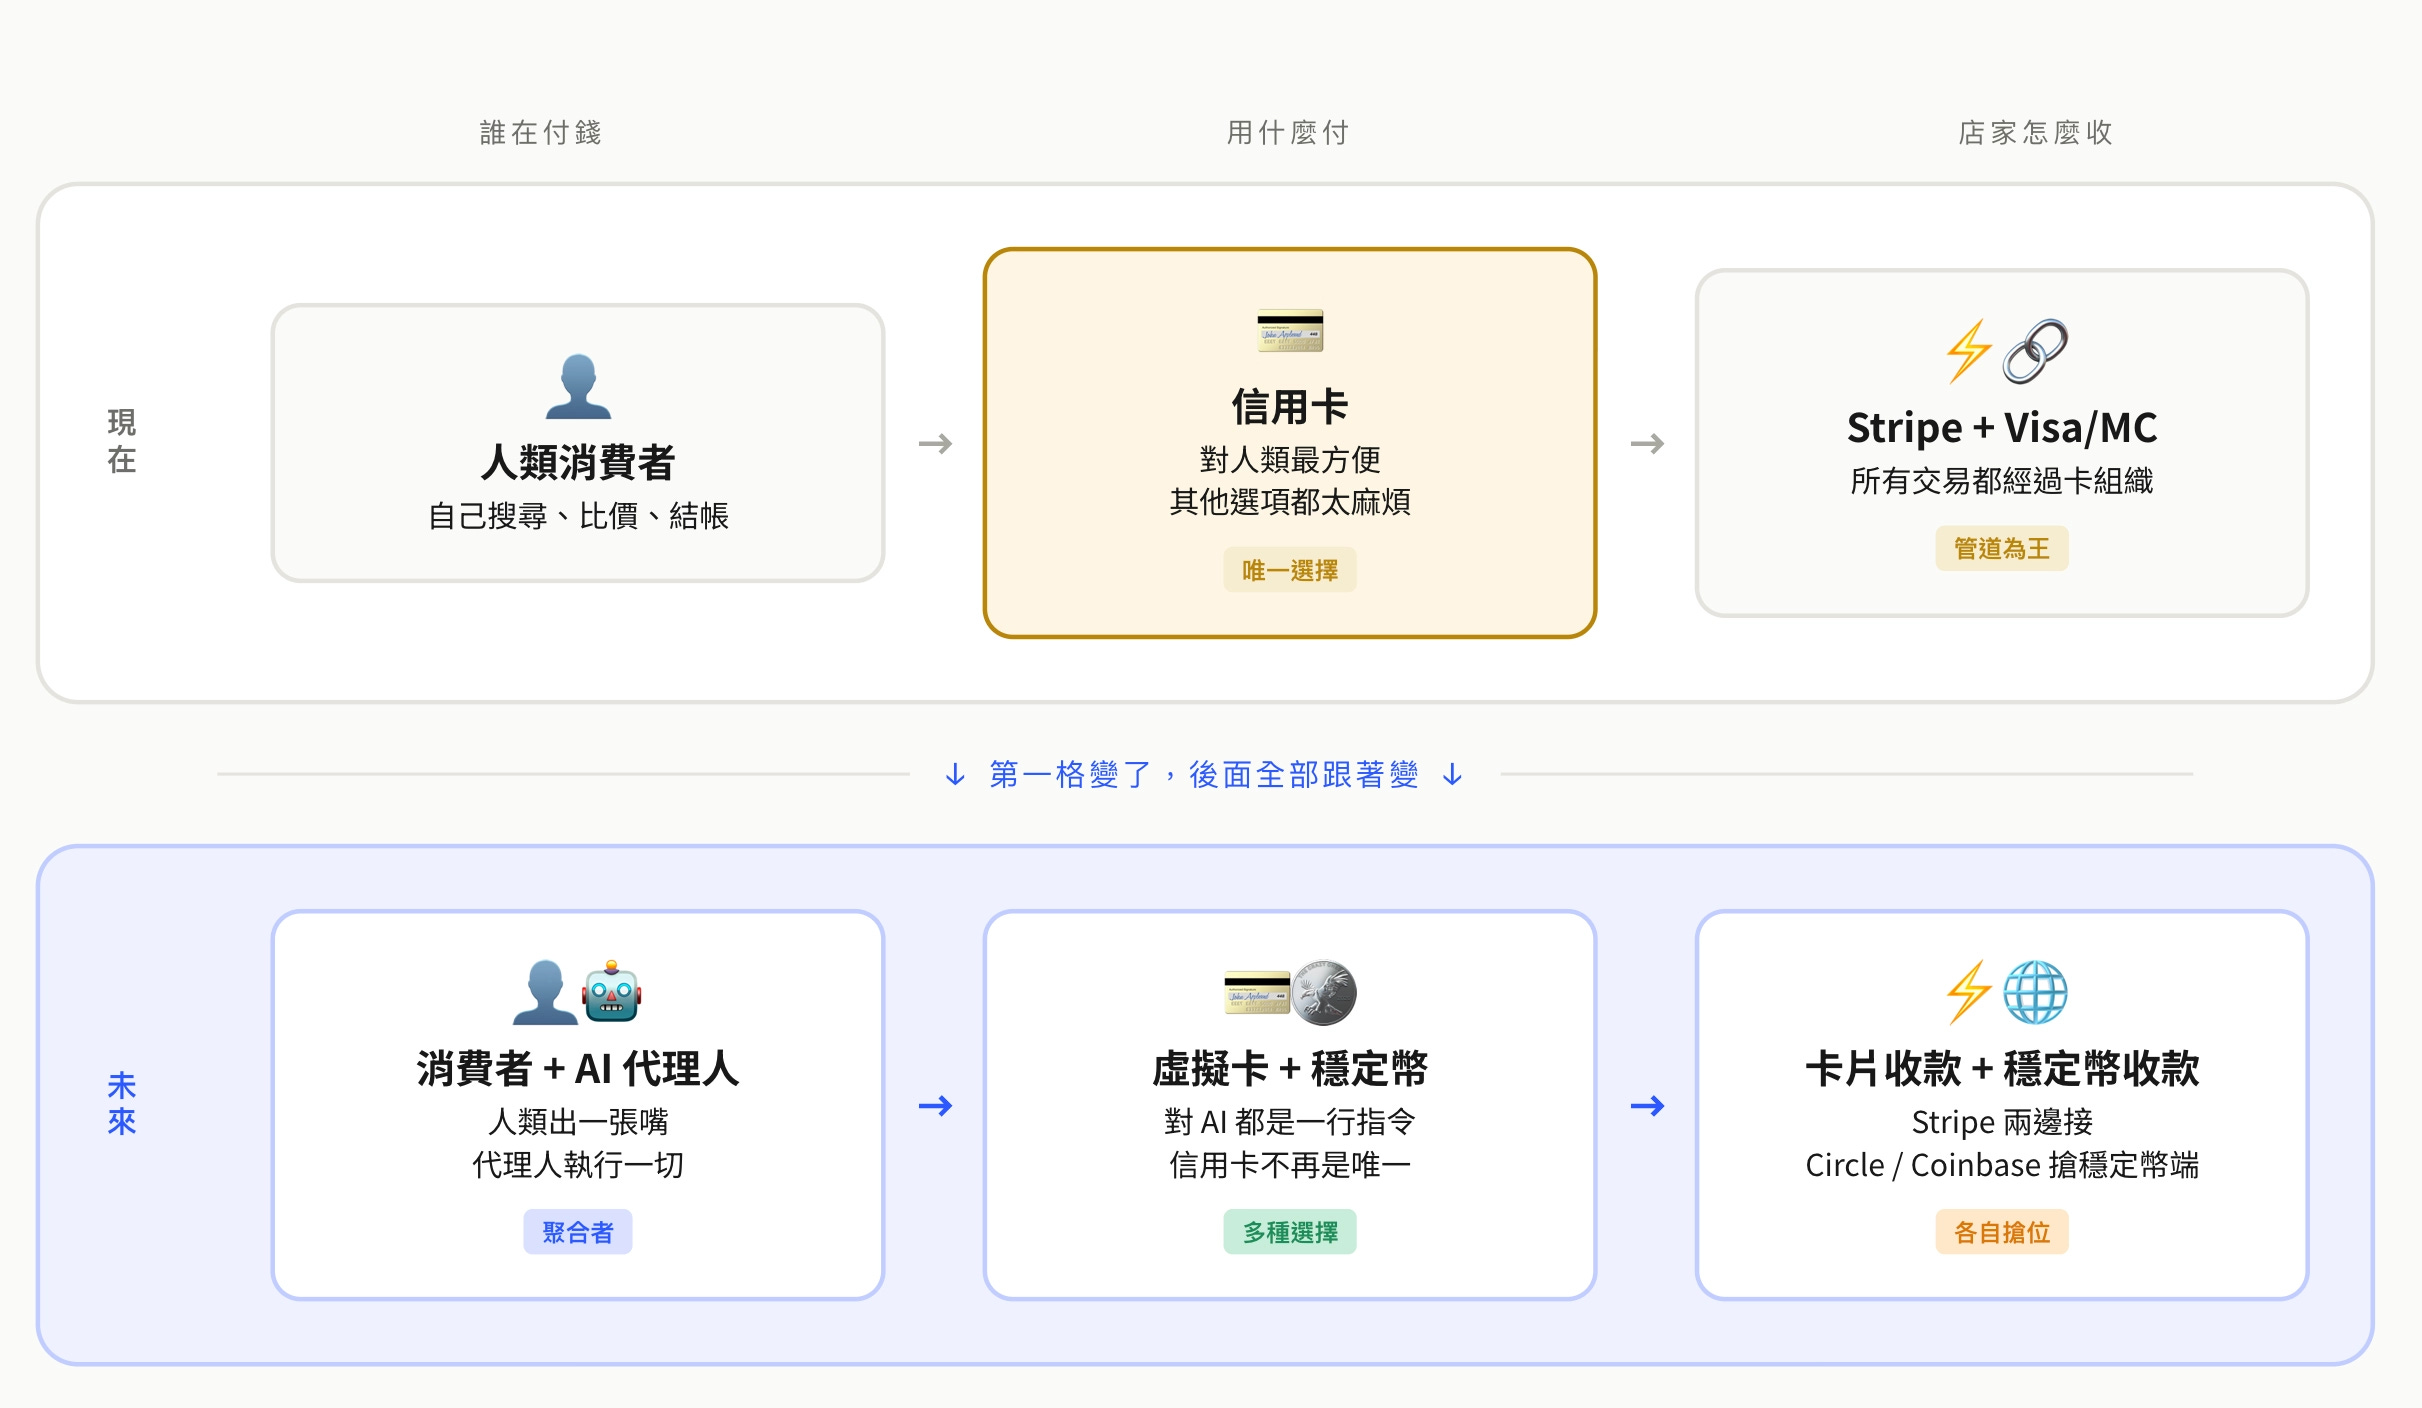Click the 現在 row label
Viewport: 2422px width, 1408px height.
[122, 441]
